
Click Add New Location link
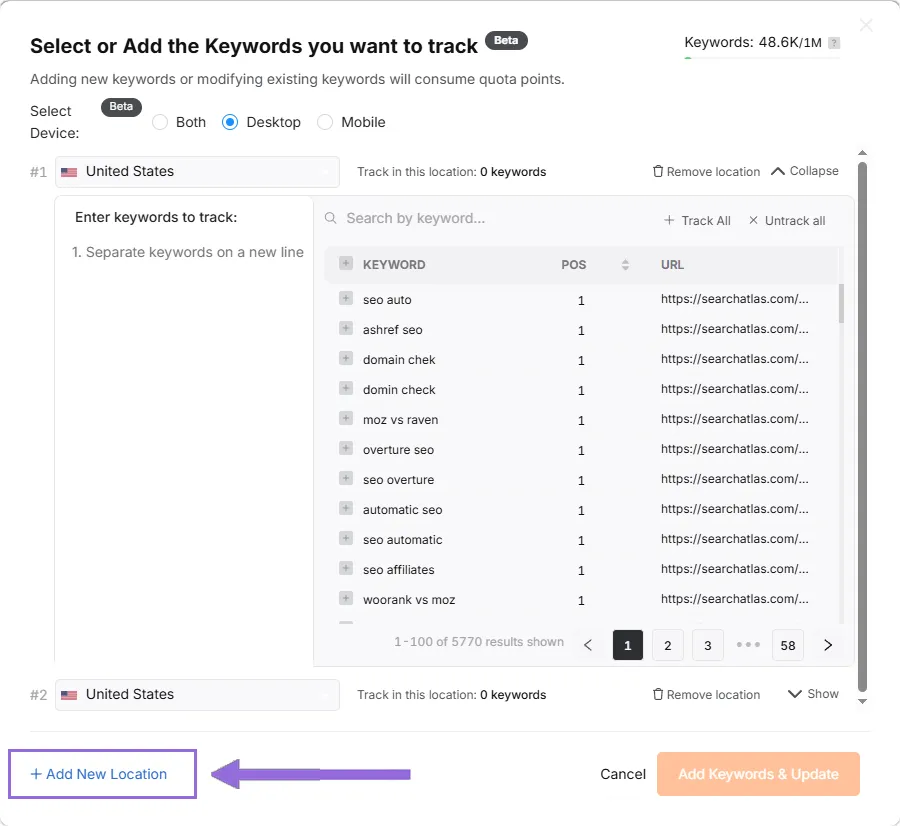99,774
